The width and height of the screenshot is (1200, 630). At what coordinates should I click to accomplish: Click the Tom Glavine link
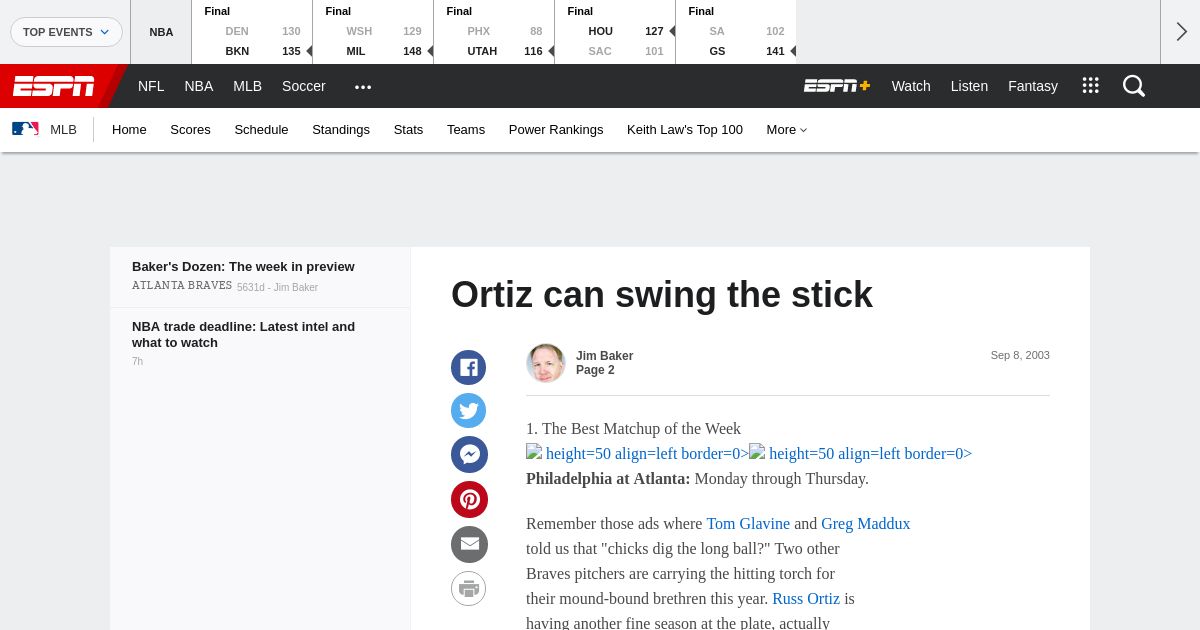coord(748,524)
